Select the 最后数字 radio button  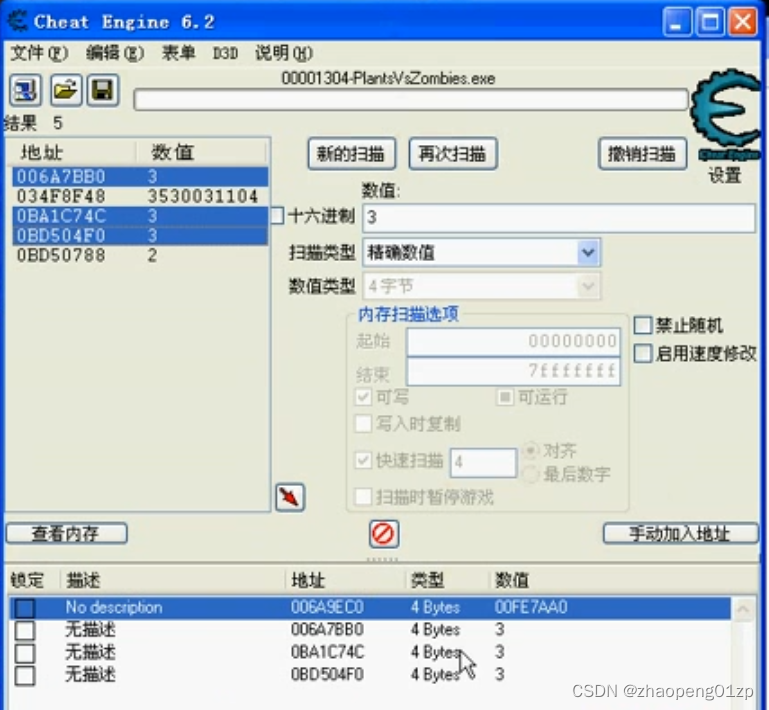[x=531, y=474]
